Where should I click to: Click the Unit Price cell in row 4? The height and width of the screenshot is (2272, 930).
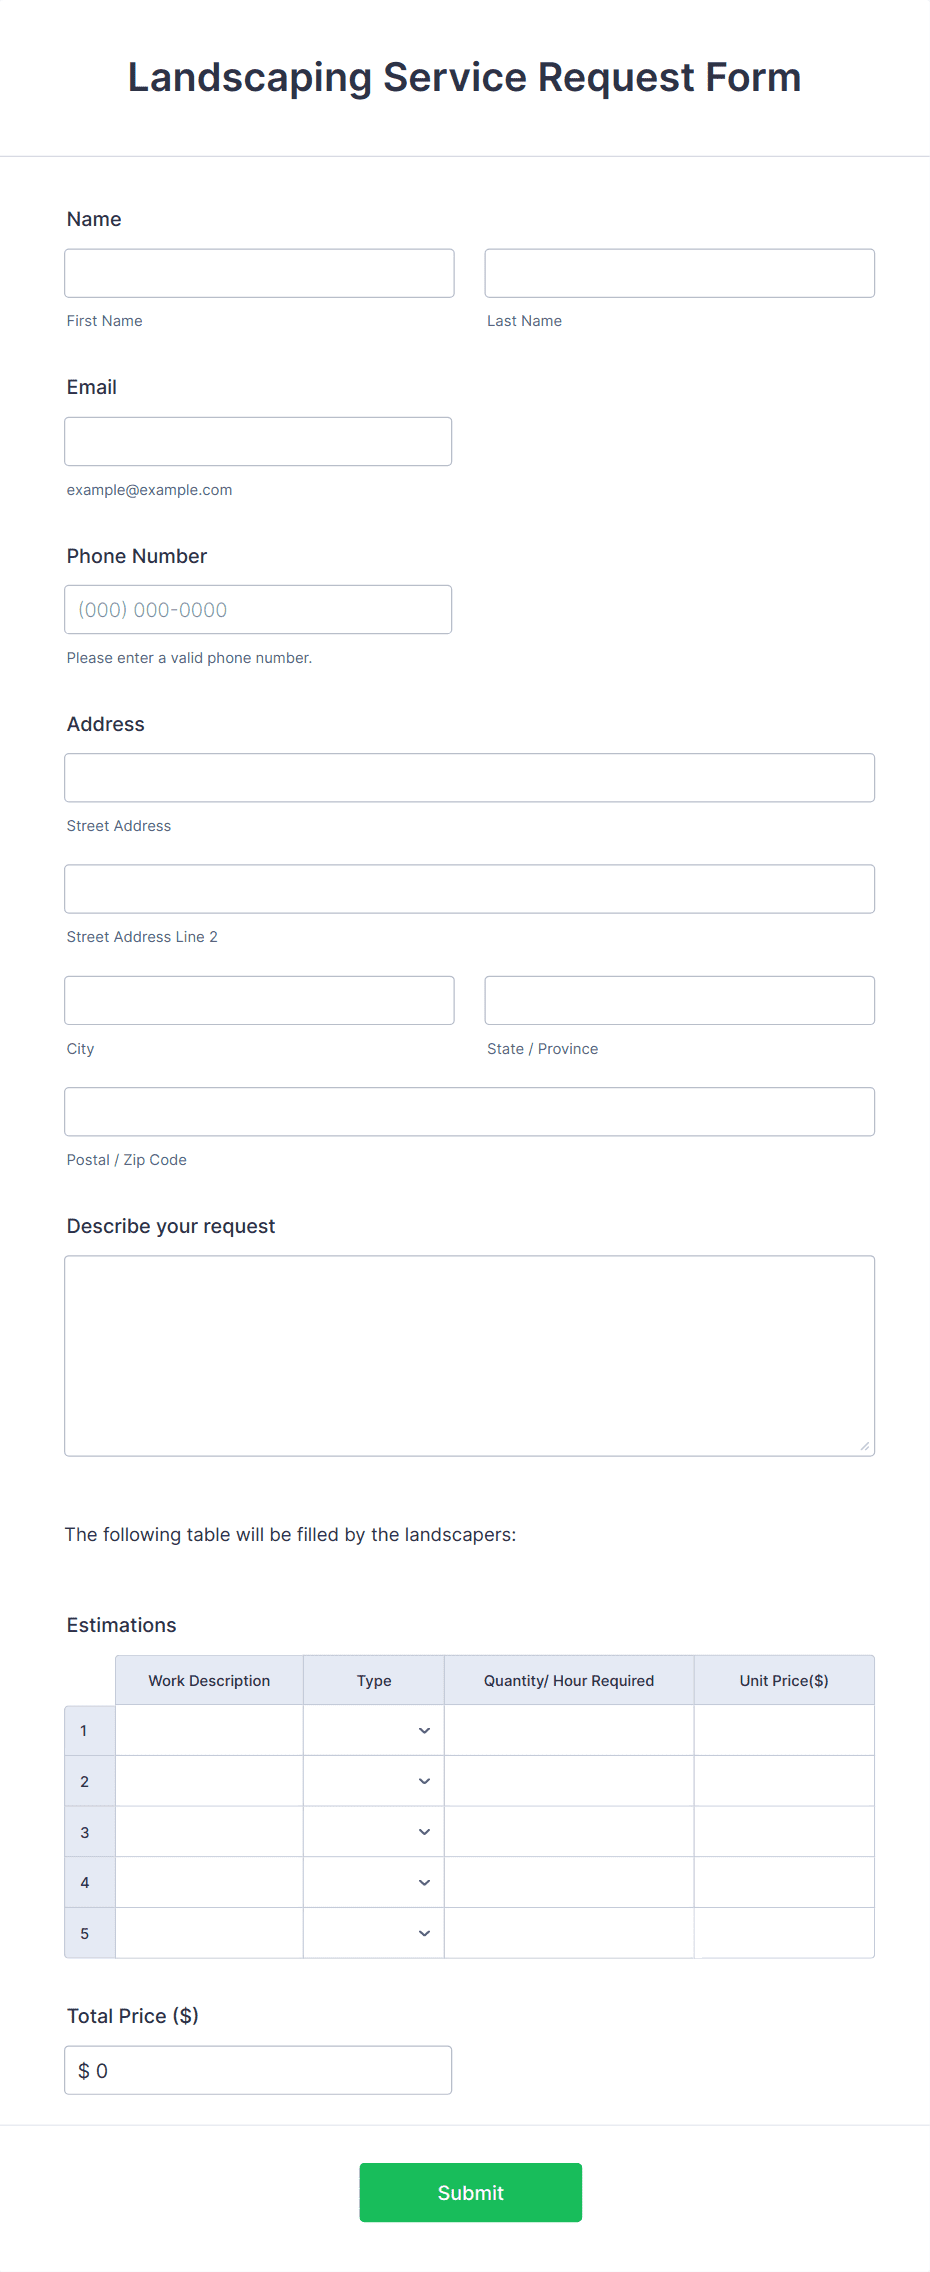[x=784, y=1881]
